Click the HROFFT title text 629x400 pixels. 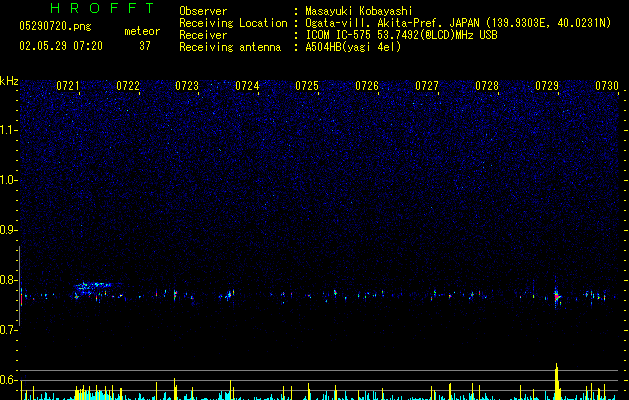pos(102,8)
